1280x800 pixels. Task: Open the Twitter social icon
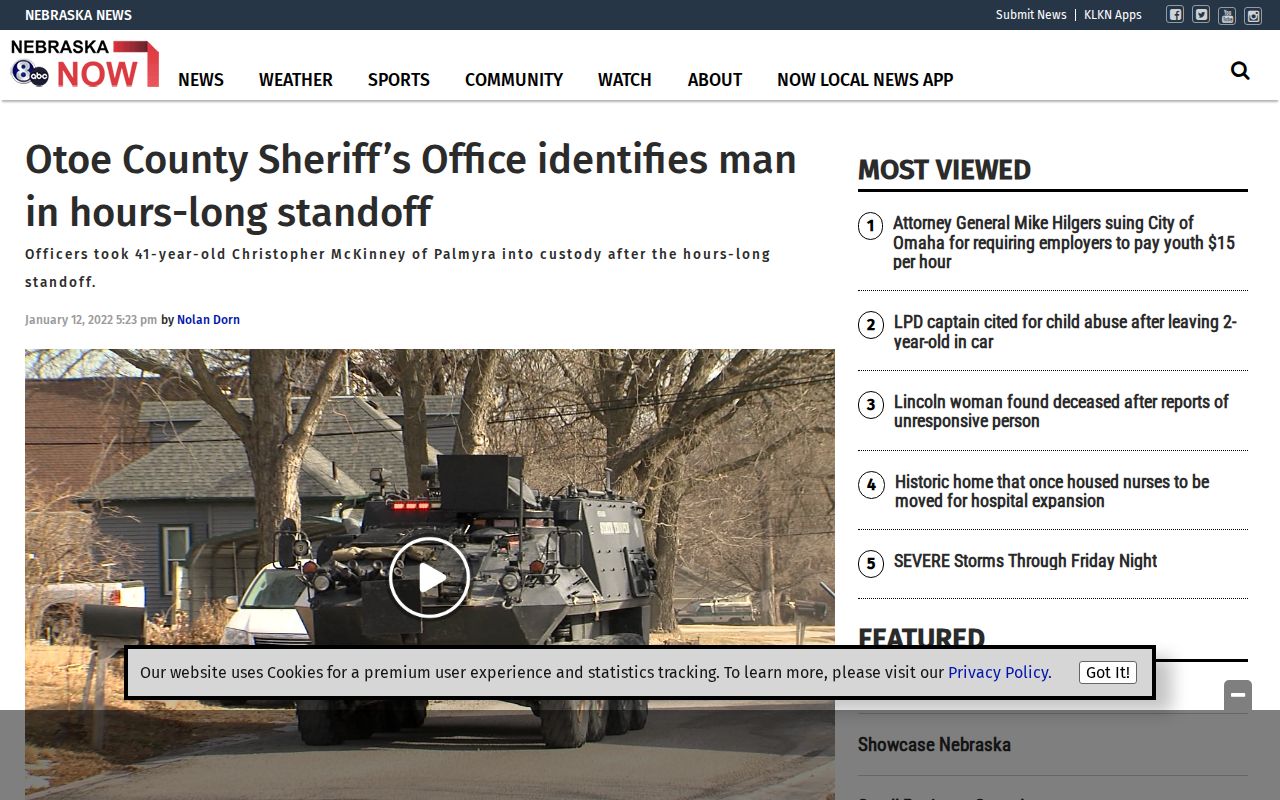coord(1201,15)
